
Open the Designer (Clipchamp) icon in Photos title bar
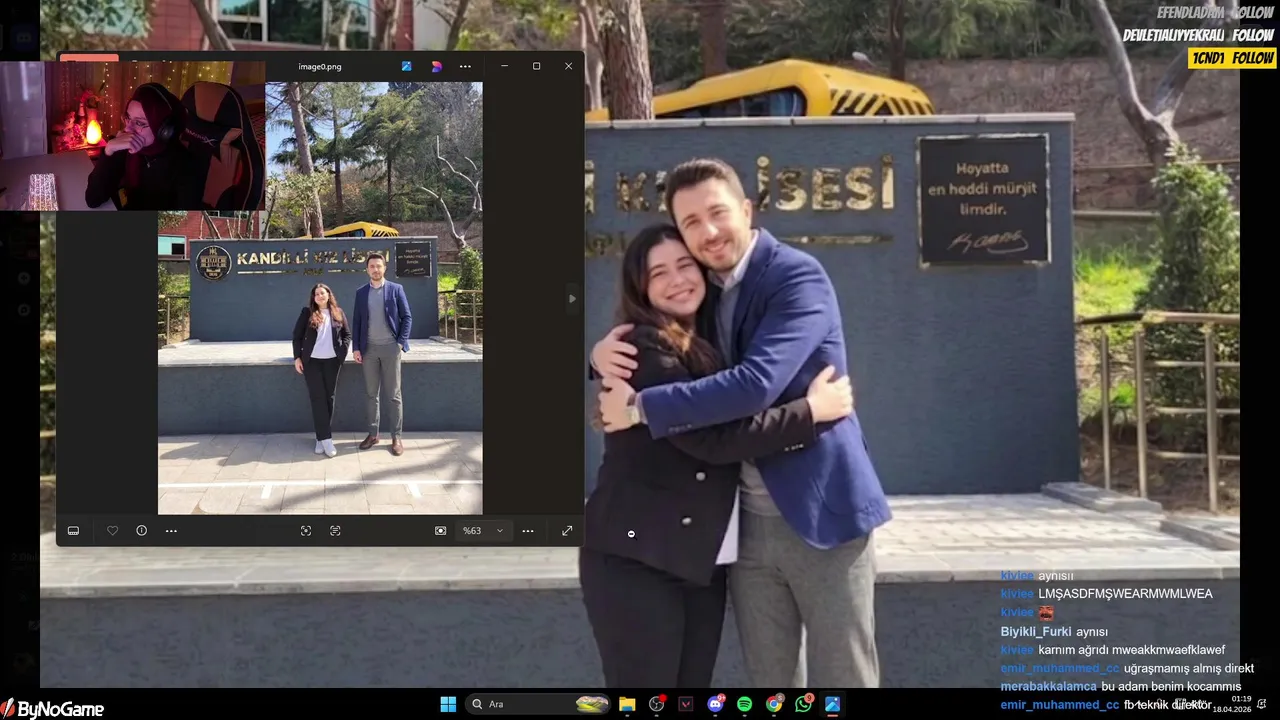437,66
